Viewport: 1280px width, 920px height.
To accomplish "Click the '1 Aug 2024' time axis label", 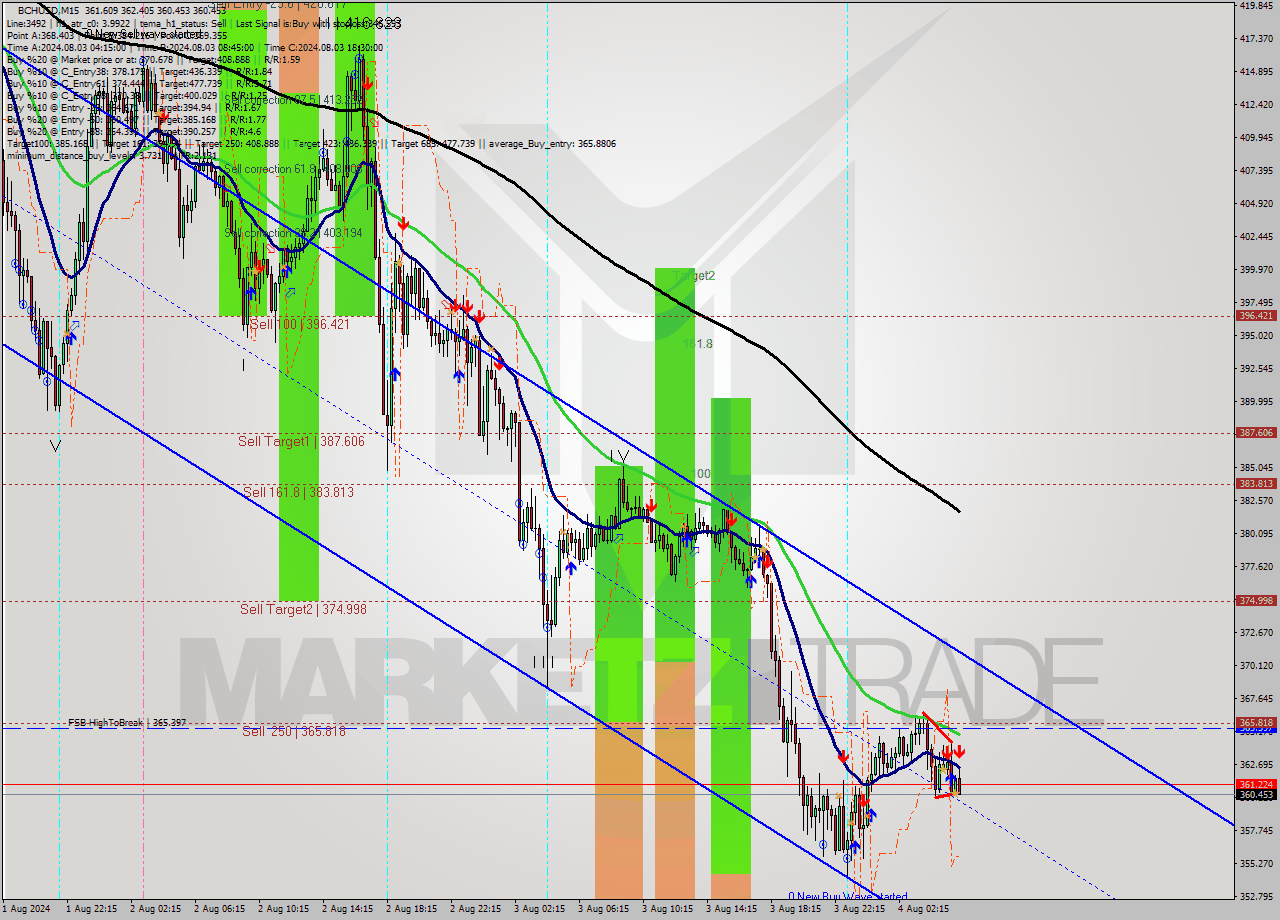I will [x=26, y=910].
